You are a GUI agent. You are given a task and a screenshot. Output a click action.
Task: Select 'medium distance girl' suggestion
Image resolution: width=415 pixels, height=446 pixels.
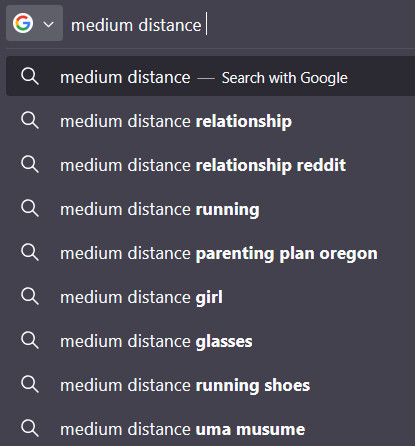point(210,297)
